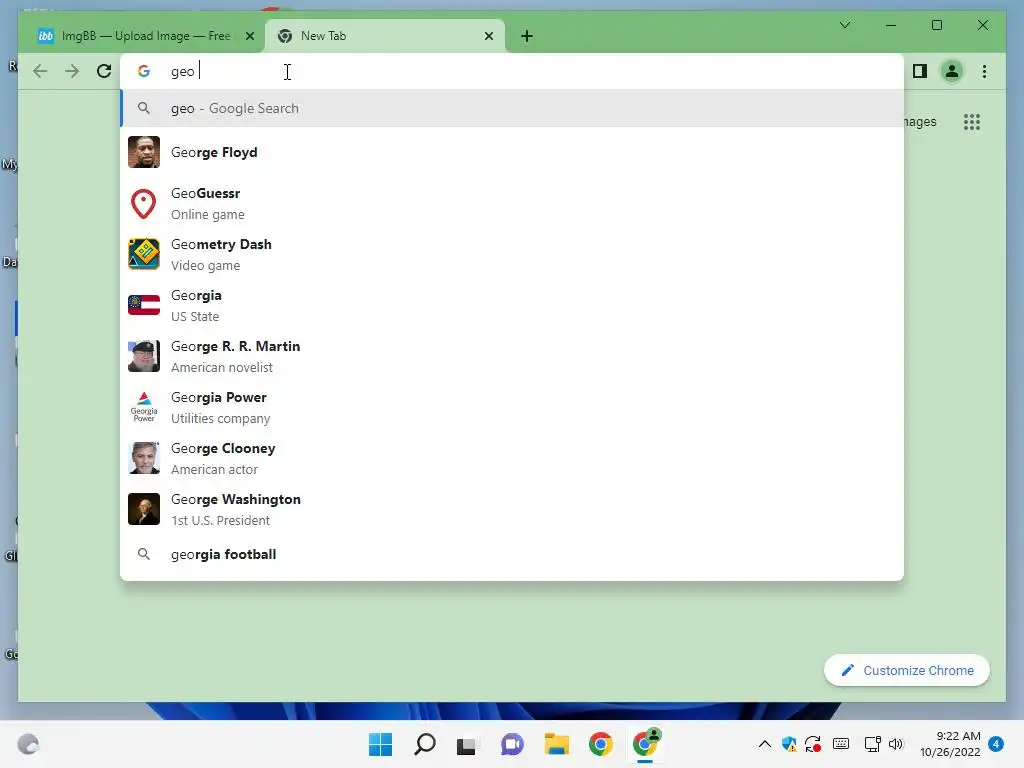
Task: Click the George R. R. Martin thumbnail
Action: point(144,357)
